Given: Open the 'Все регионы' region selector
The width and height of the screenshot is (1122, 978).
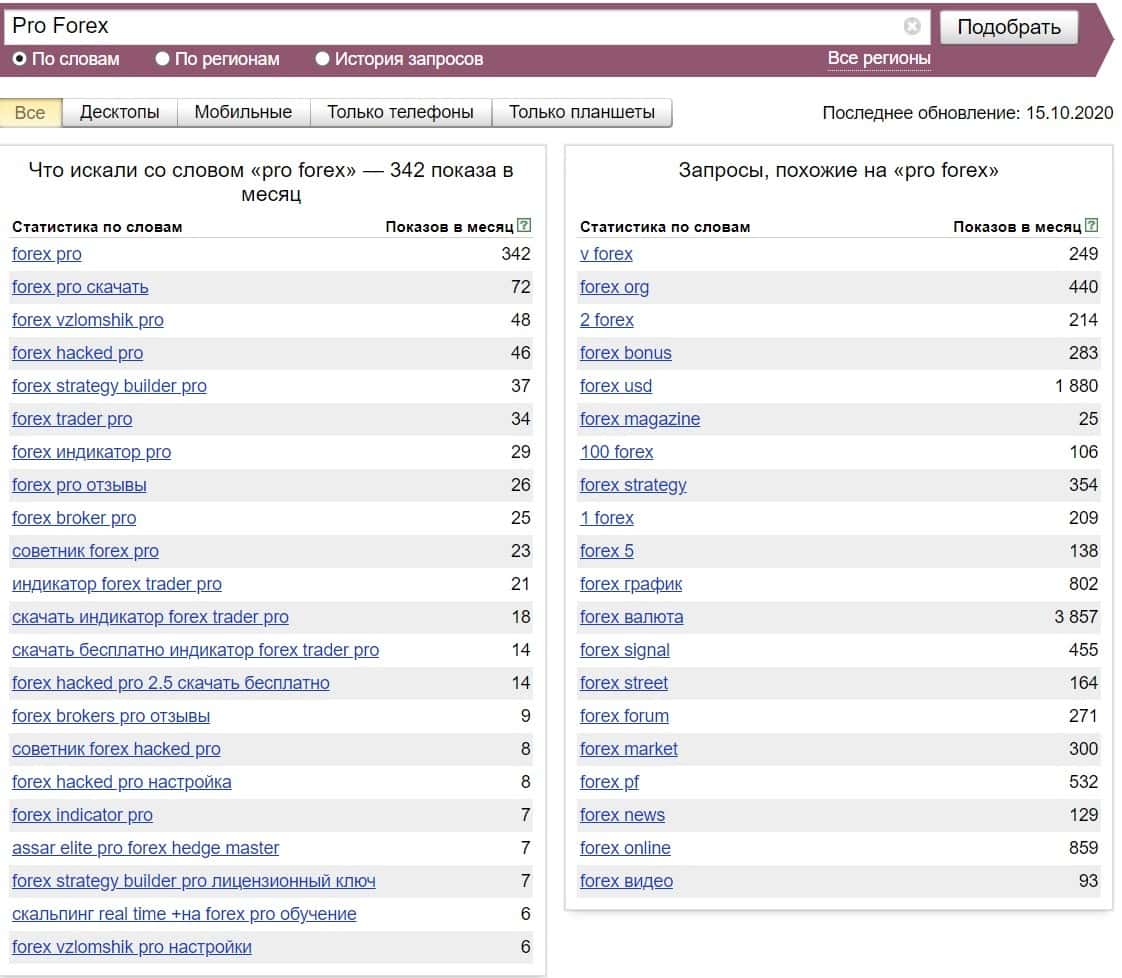Looking at the screenshot, I should pos(879,58).
